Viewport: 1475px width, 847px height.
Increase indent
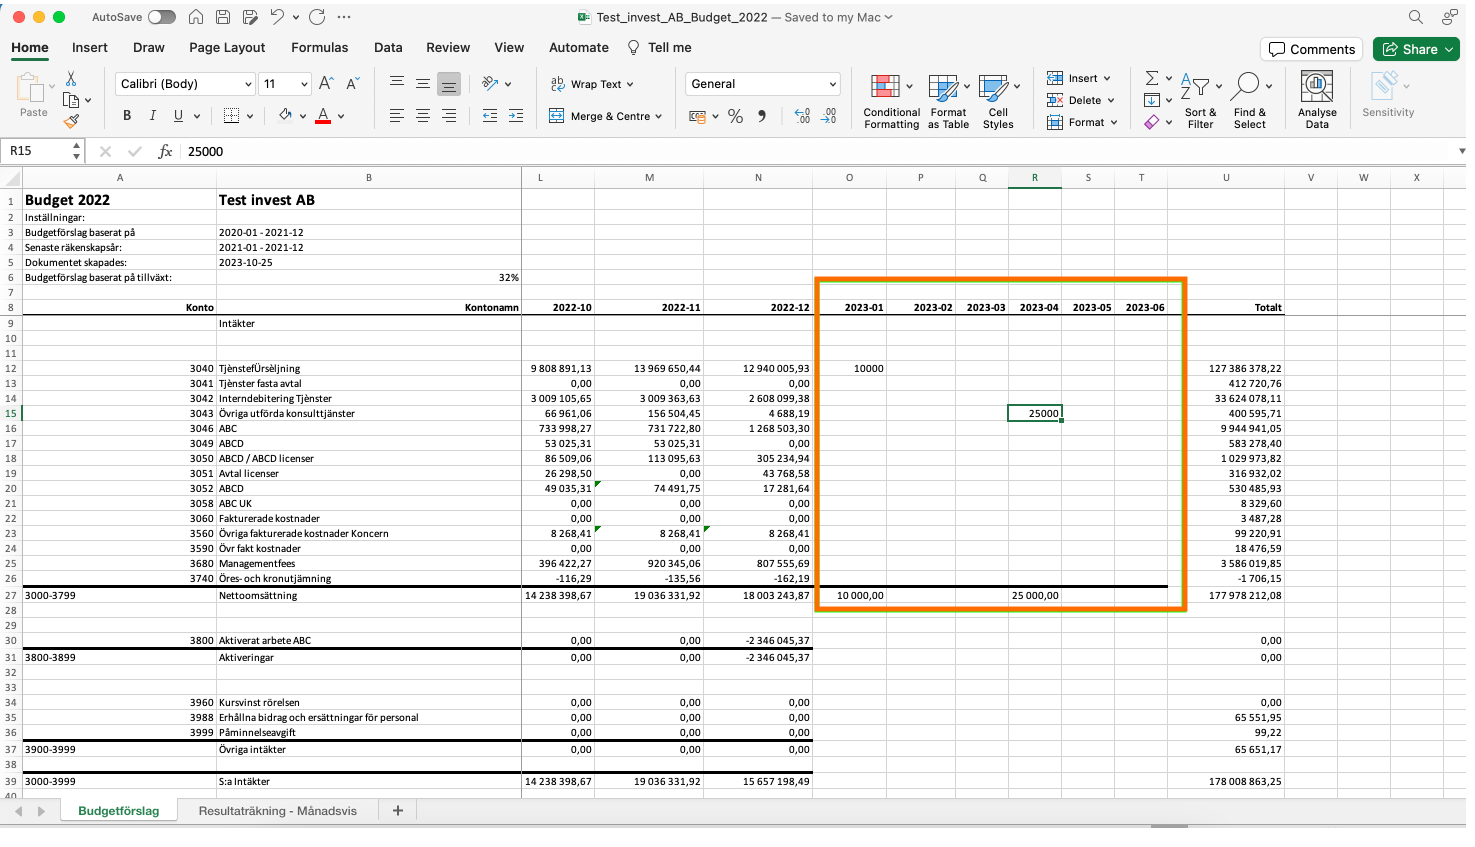(x=516, y=116)
